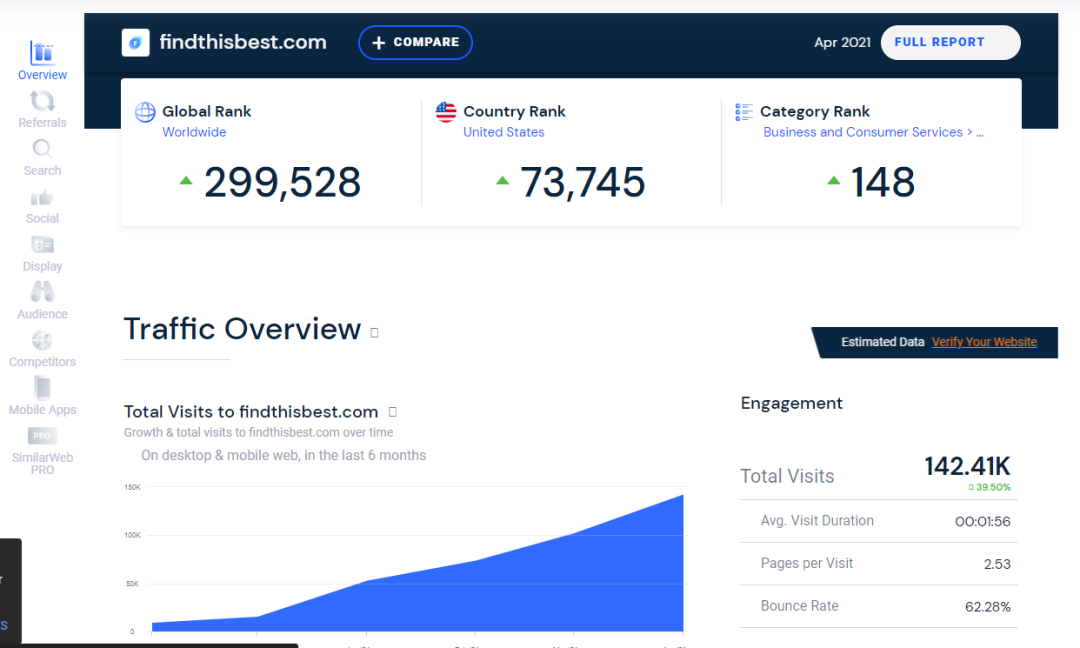Click the Apr 2021 date label
The image size is (1080, 648).
tap(842, 42)
